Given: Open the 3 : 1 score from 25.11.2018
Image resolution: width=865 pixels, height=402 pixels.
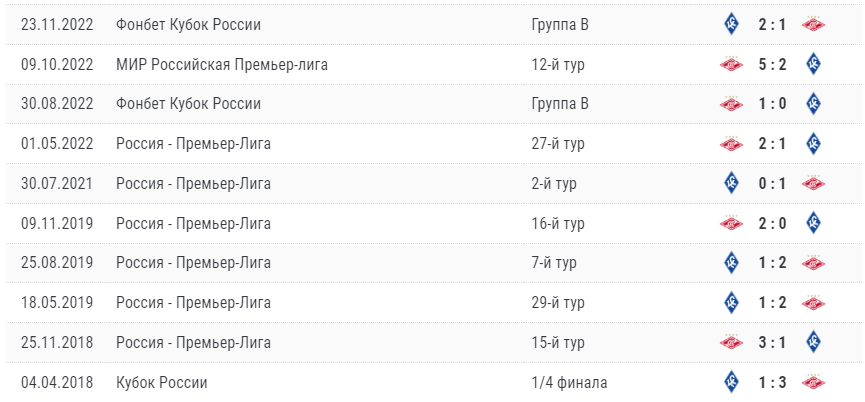Looking at the screenshot, I should pyautogui.click(x=772, y=343).
